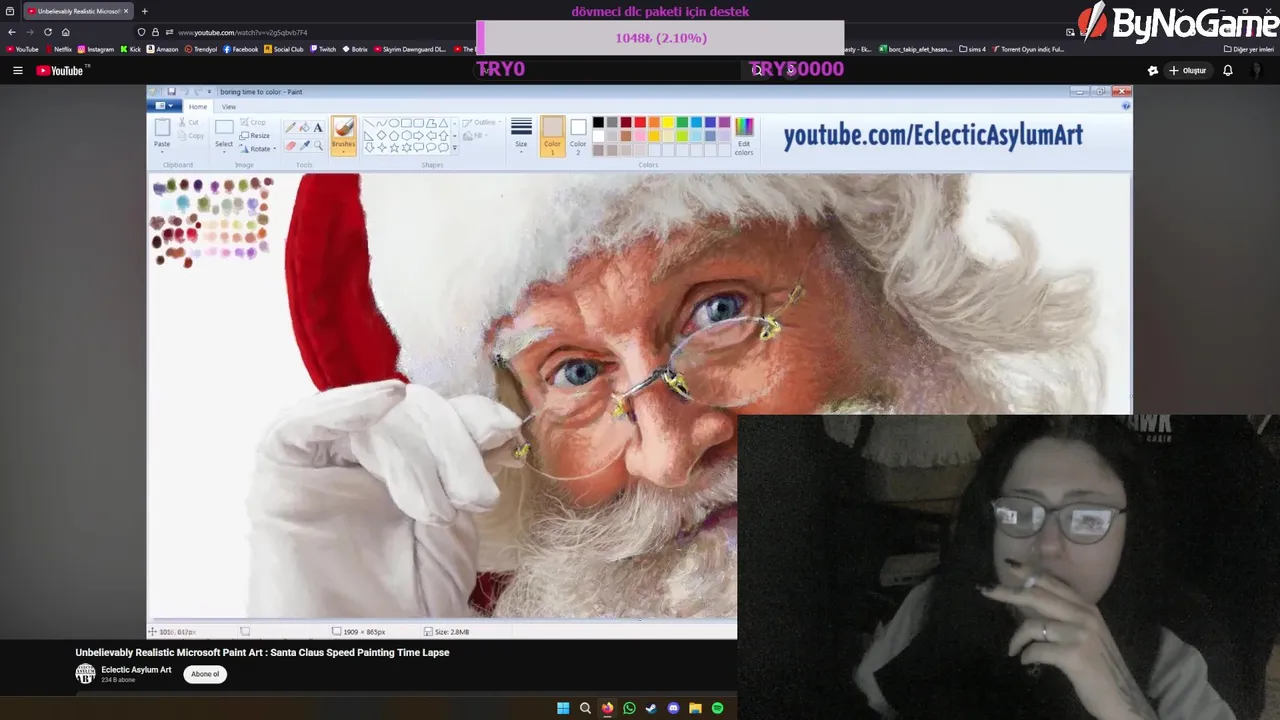This screenshot has height=720, width=1280.
Task: Open a new browser tab with plus
Action: coord(144,11)
